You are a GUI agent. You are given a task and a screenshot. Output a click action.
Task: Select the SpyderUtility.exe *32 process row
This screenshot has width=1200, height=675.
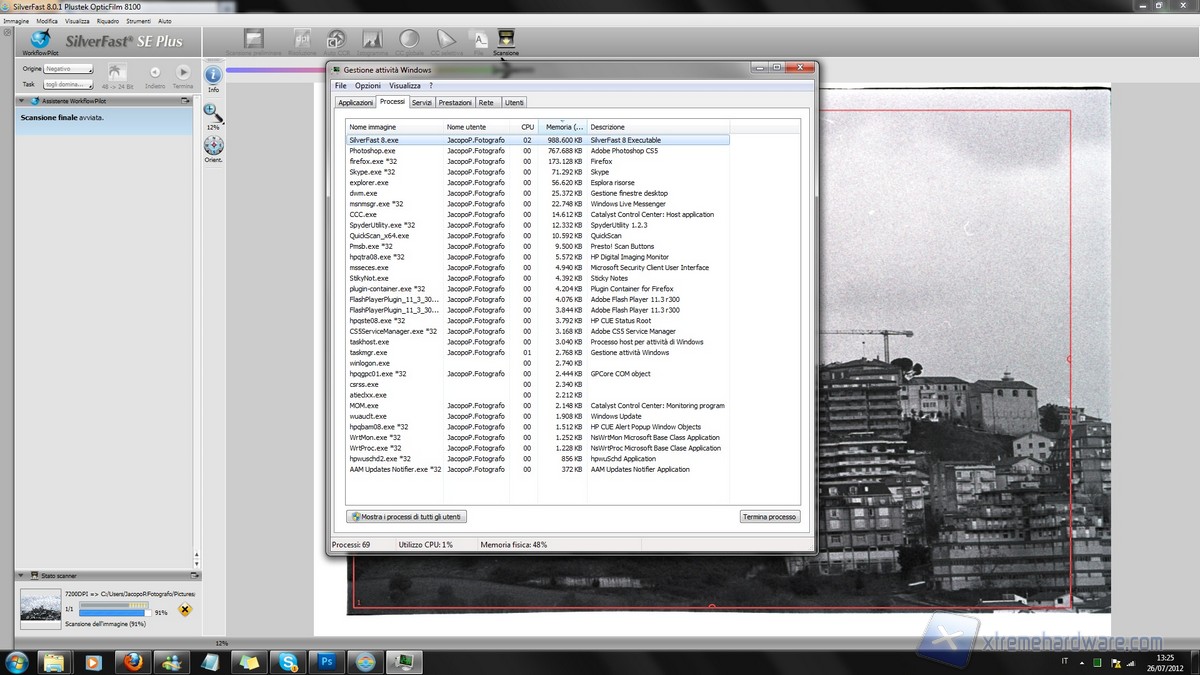[537, 225]
